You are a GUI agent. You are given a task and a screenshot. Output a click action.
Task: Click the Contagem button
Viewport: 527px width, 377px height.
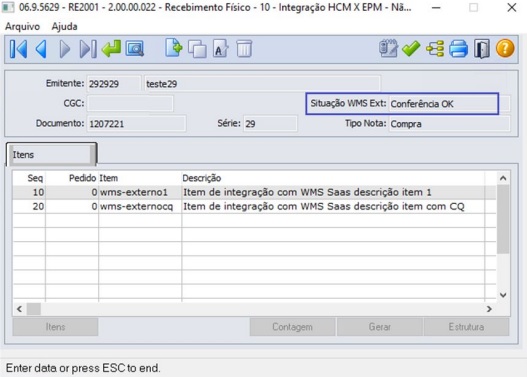pyautogui.click(x=292, y=327)
